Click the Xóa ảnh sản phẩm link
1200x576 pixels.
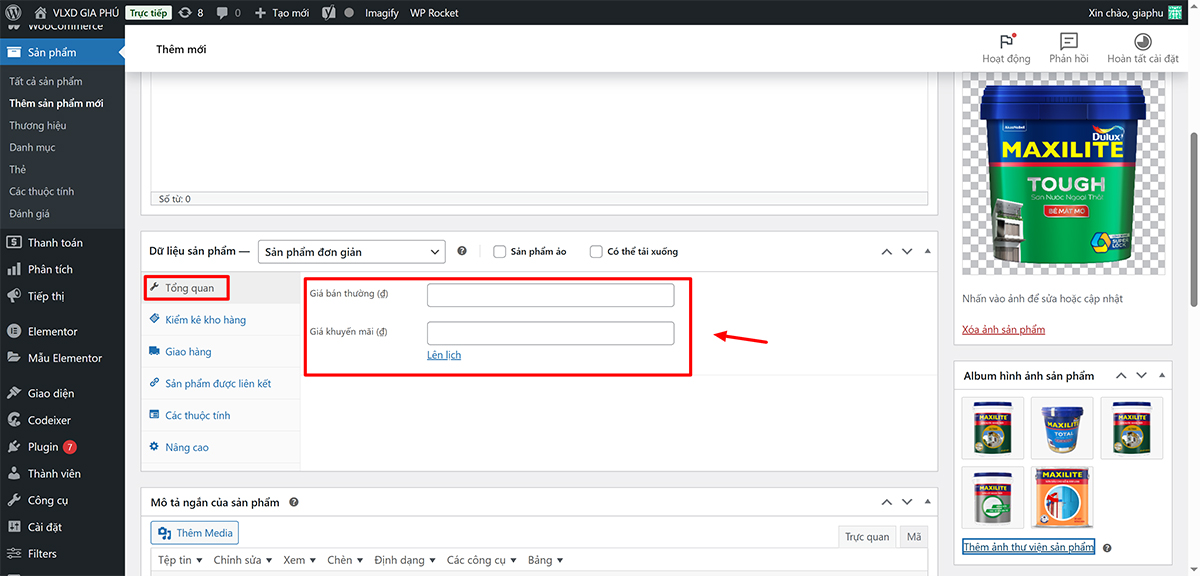1003,330
